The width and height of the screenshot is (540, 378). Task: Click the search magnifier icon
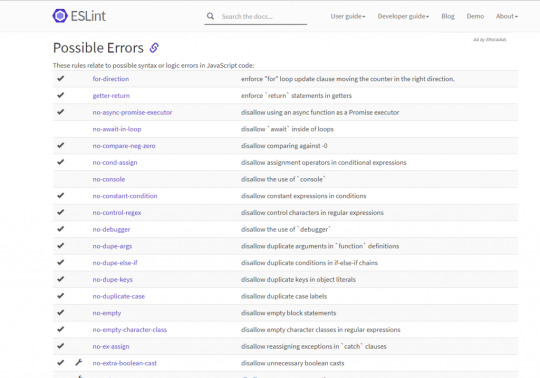click(210, 16)
